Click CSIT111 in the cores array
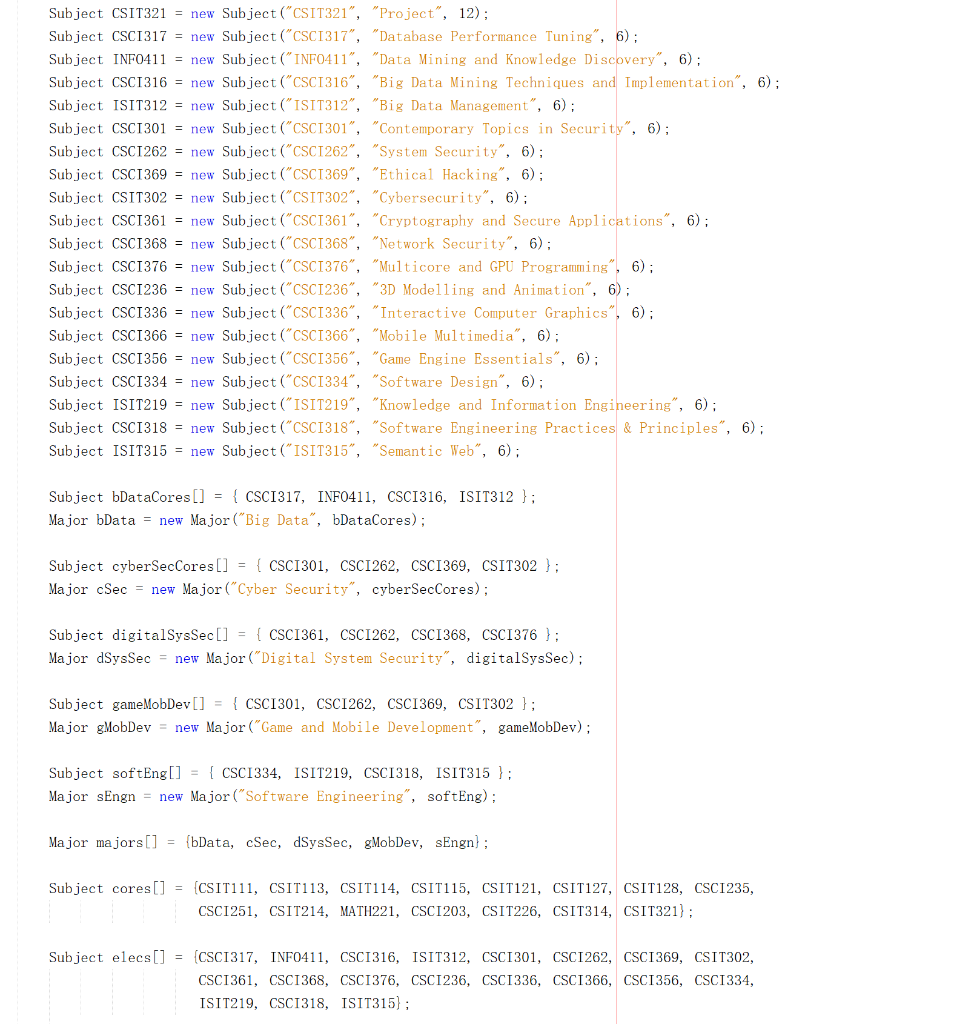The height and width of the screenshot is (1024, 954). 226,889
